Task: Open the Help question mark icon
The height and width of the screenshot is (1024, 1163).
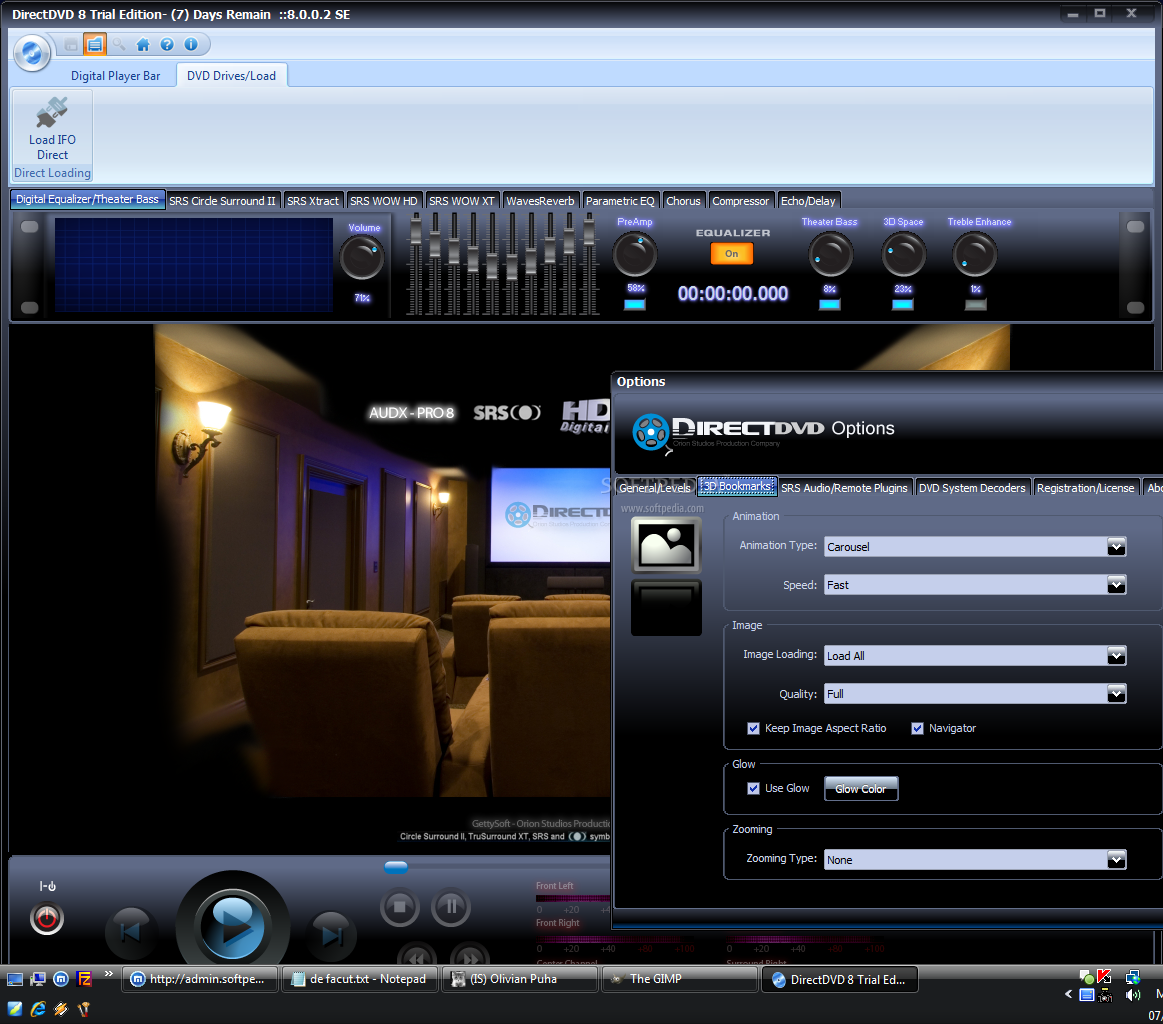Action: (167, 44)
